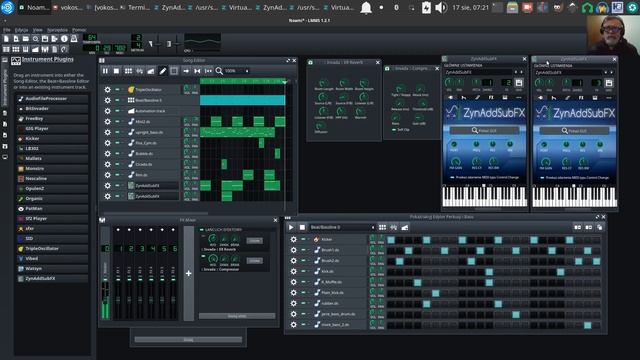Switch to the FX tab in the left ZynAddSubFX
Screen dimensions: 640x360
491,98
